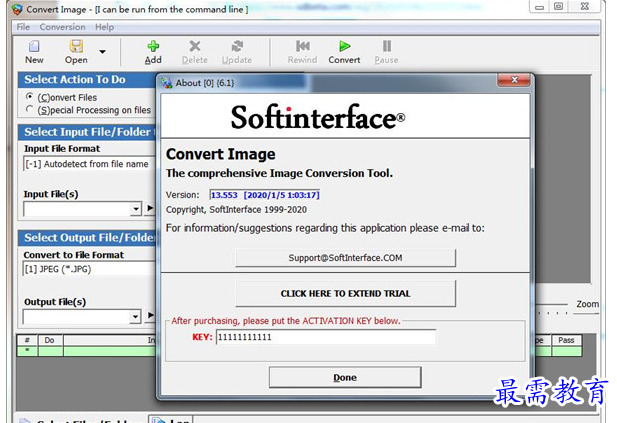Image resolution: width=617 pixels, height=423 pixels.
Task: Click the version number text field
Action: coord(265,195)
